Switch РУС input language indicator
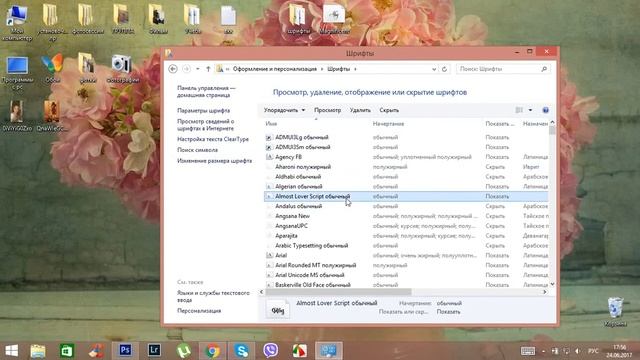 593,351
